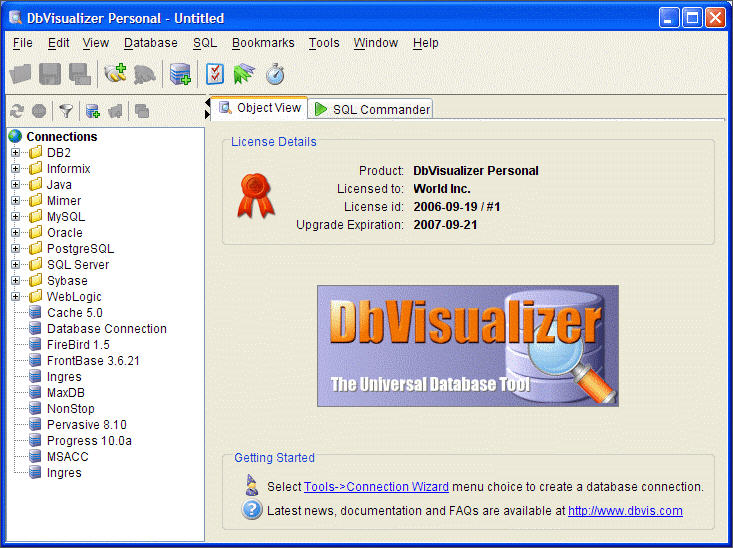Viewport: 733px width, 548px height.
Task: Click the grayed folder icon above tree
Action: coord(115,111)
